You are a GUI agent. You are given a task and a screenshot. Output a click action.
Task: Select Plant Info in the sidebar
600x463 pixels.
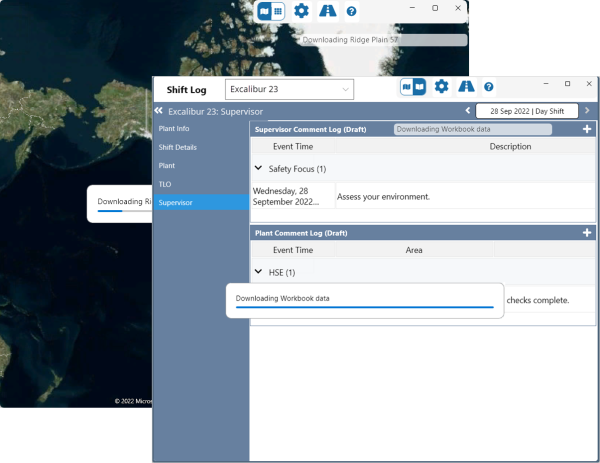[174, 129]
